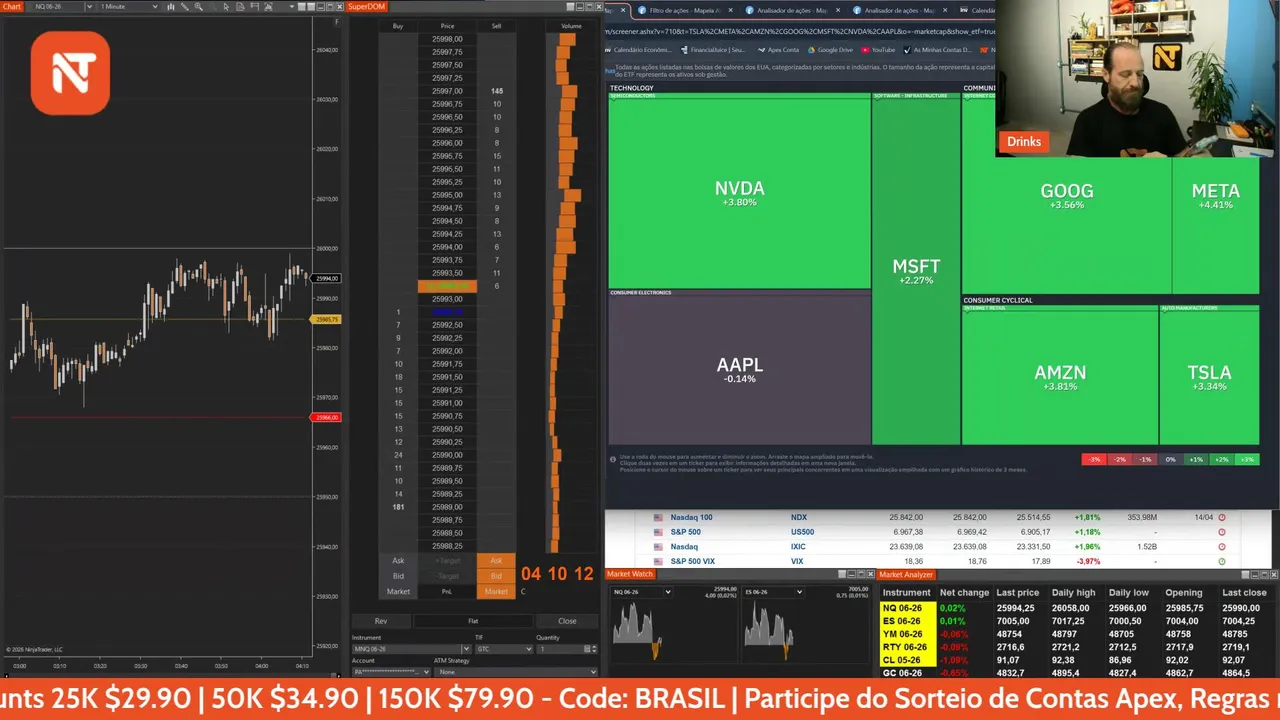Select the drawing tools pencil icon
The image size is (1280, 720).
tap(185, 7)
